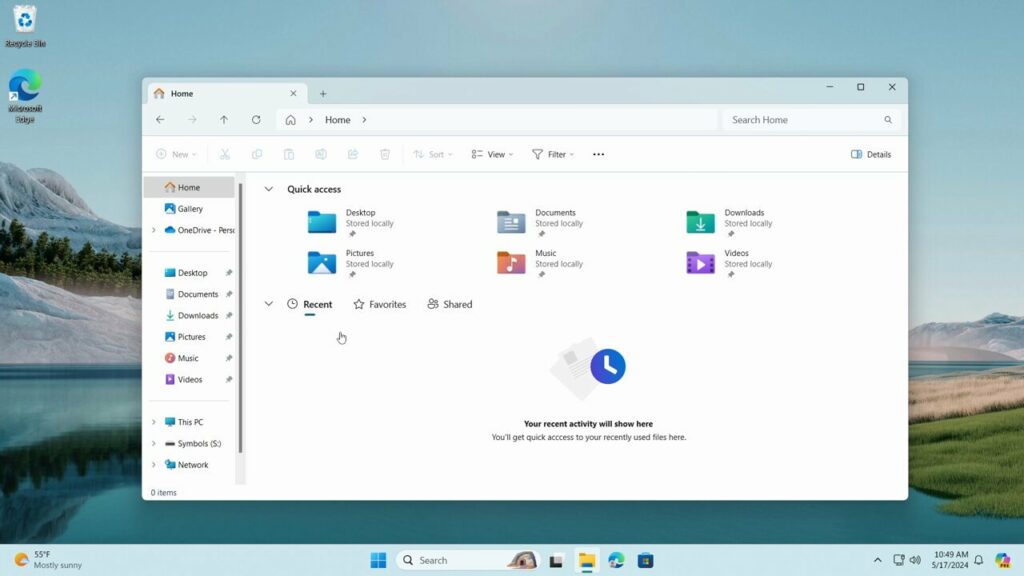Open more options ellipsis menu

pos(598,154)
